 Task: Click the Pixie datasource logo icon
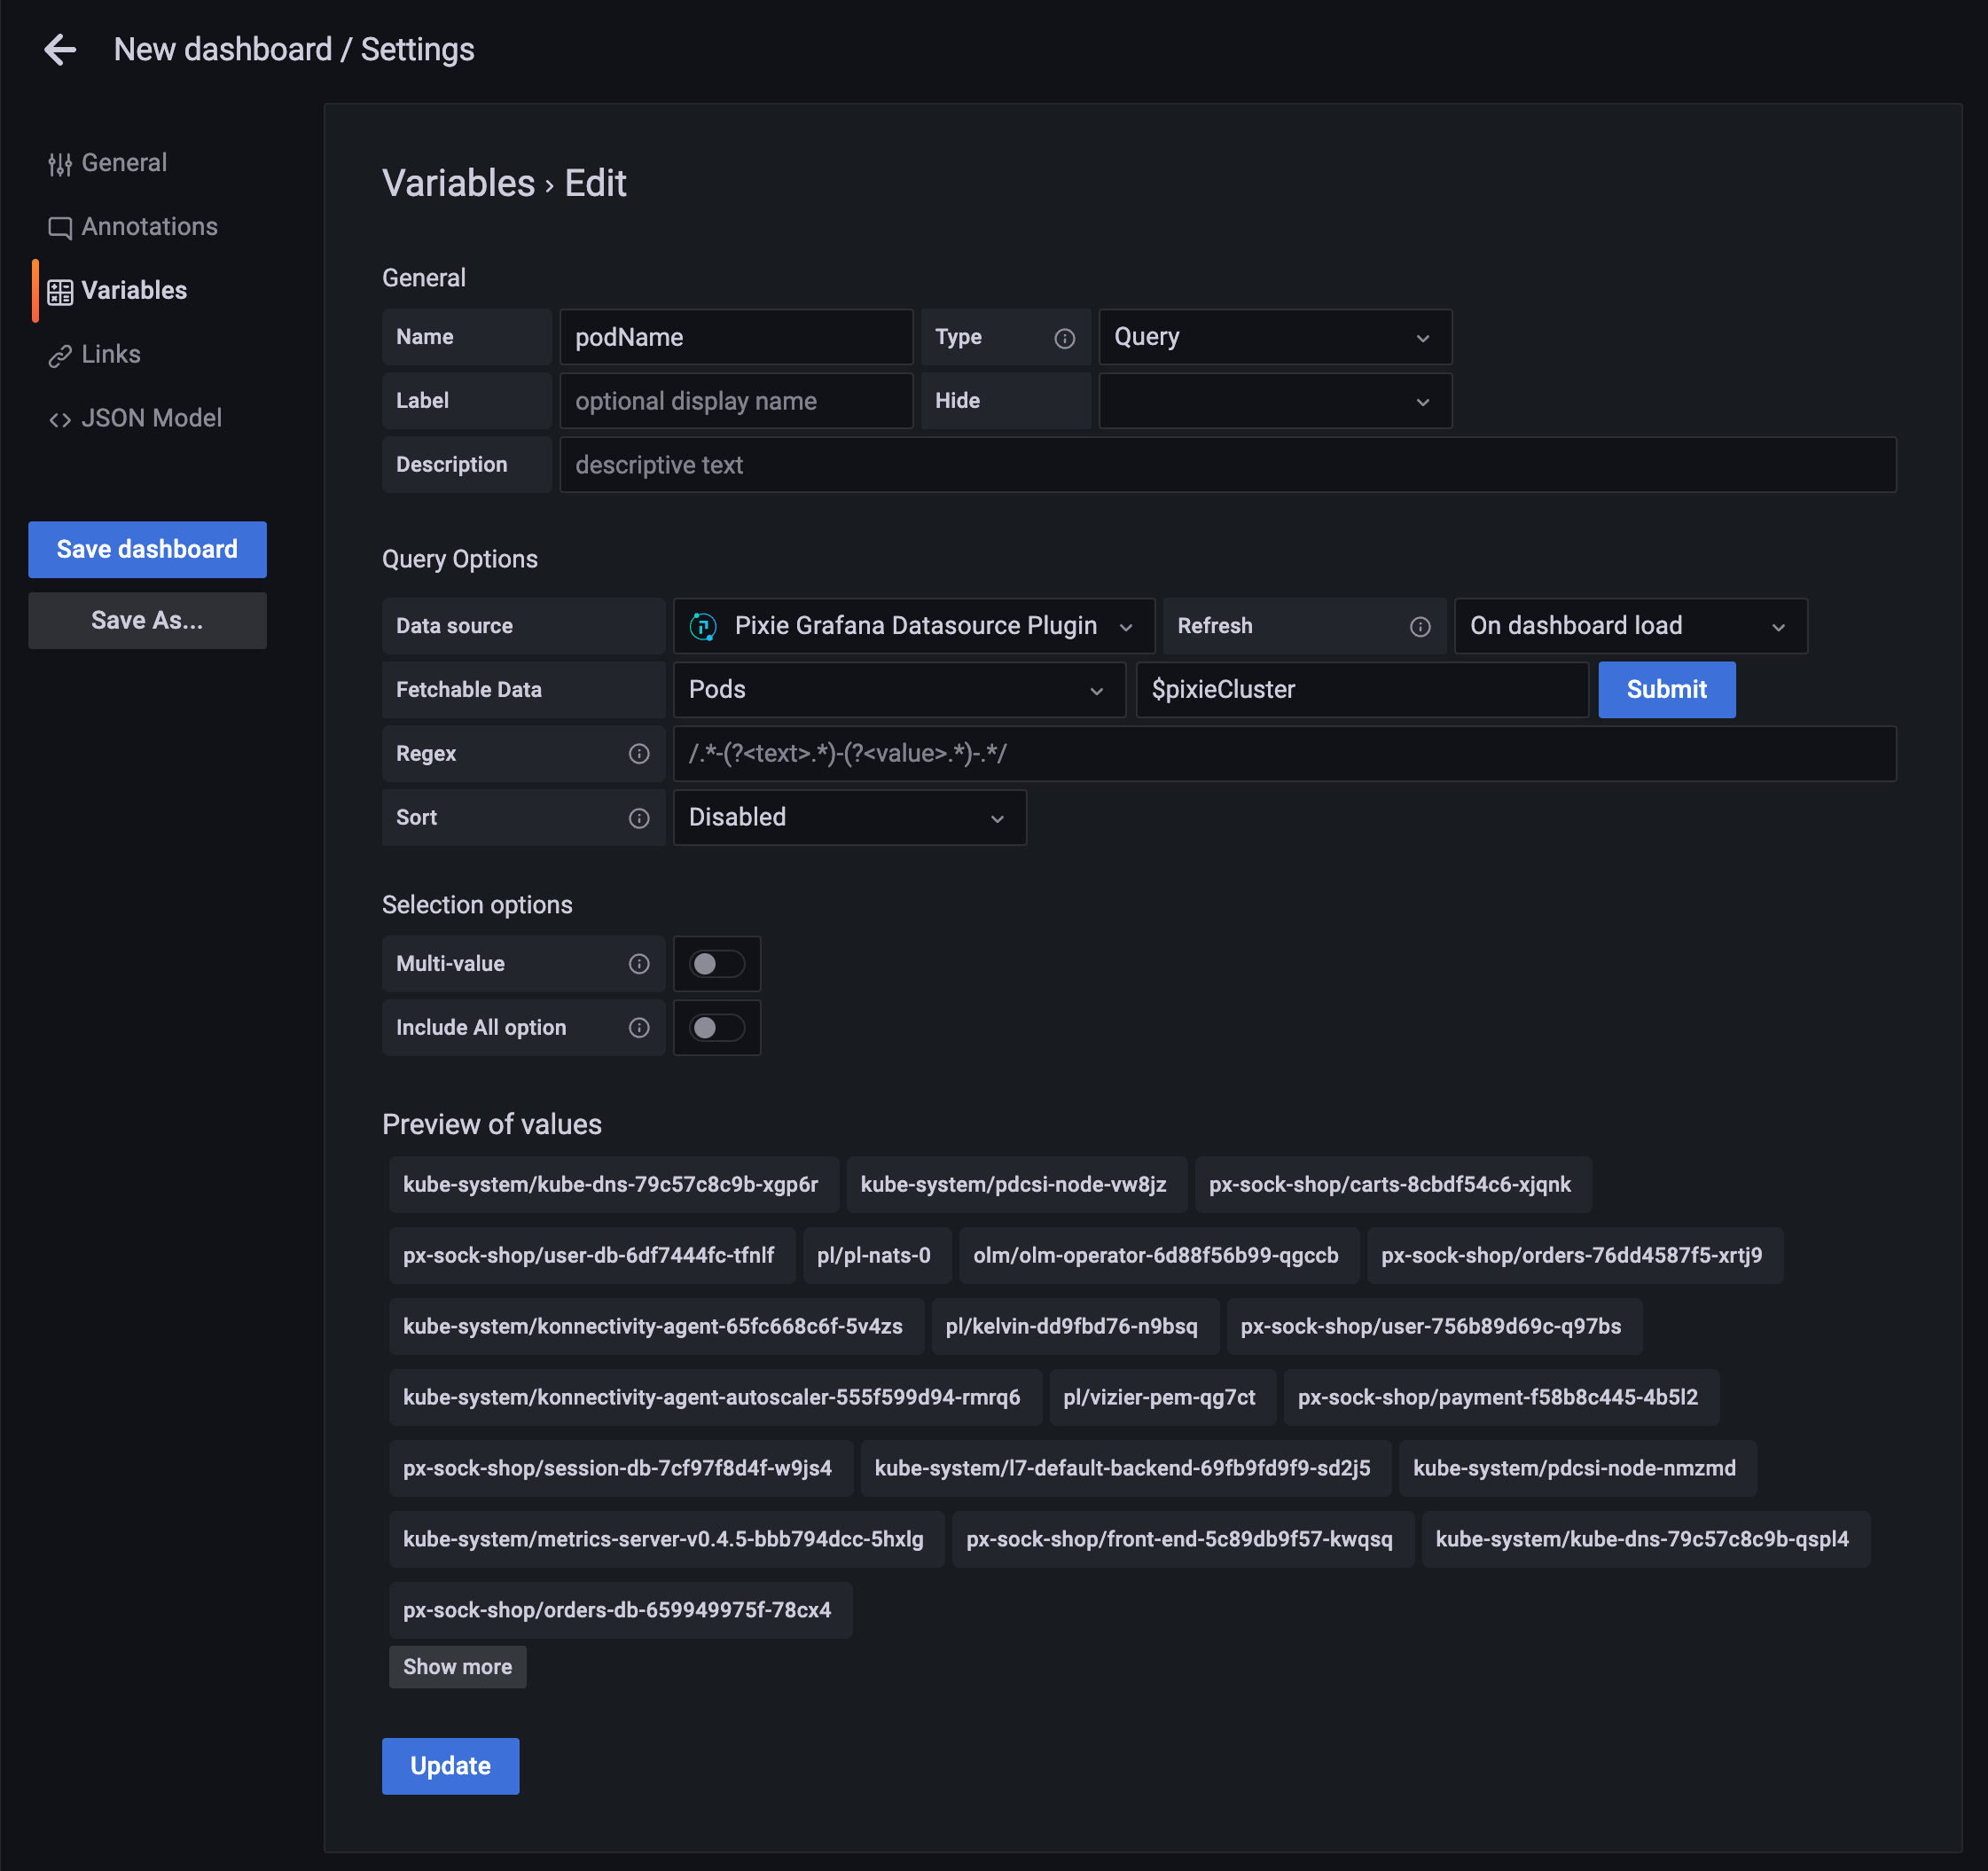703,627
